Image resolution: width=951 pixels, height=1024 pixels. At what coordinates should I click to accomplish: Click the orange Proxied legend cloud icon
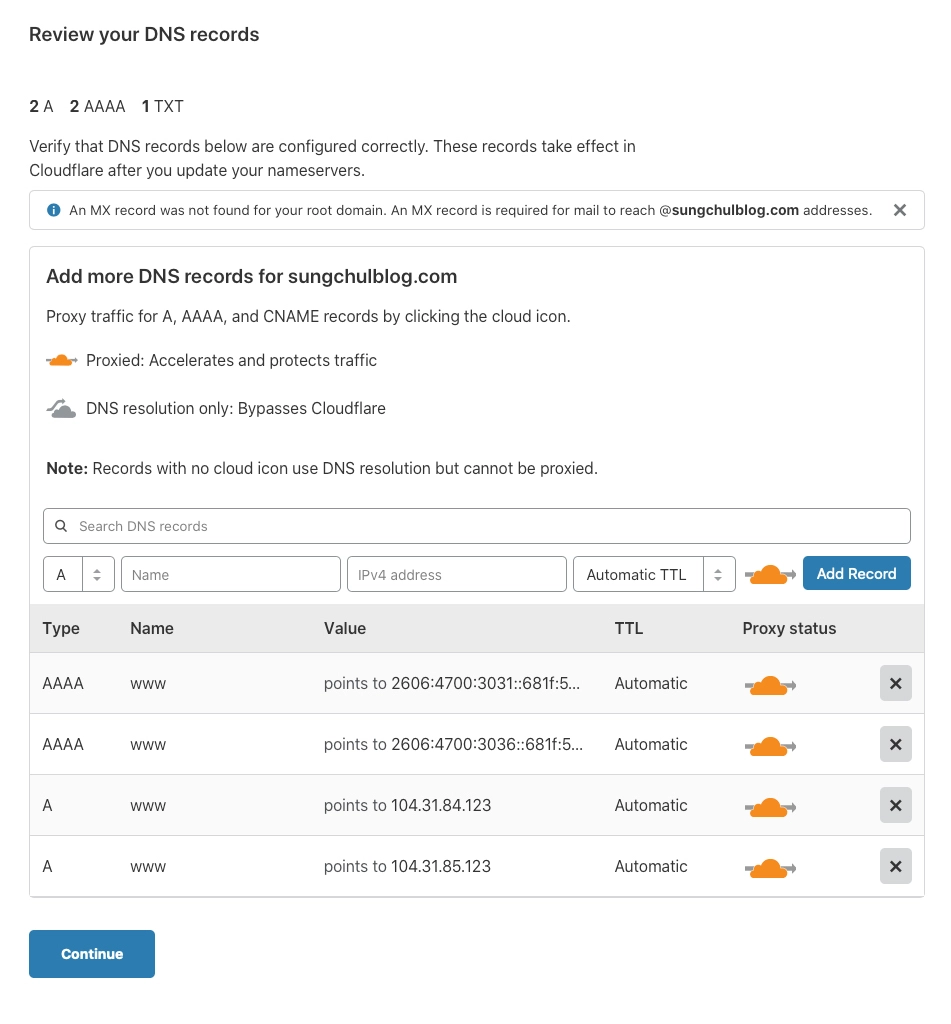[61, 360]
